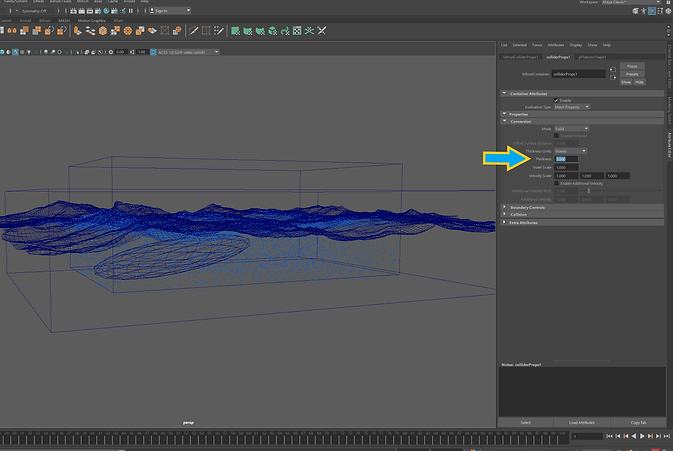
Task: Select the Motion Graphics shelf tab
Action: click(x=91, y=21)
